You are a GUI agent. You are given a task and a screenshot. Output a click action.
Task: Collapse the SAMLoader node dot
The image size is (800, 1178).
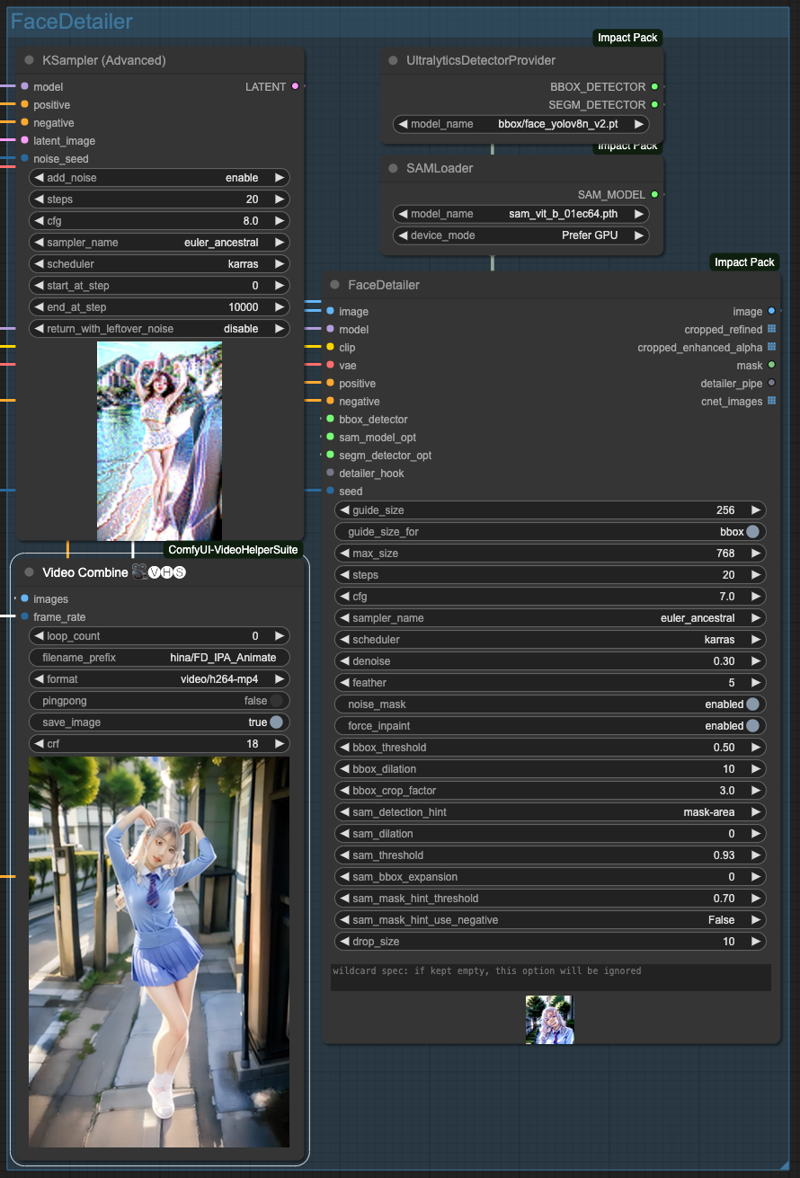pyautogui.click(x=393, y=168)
